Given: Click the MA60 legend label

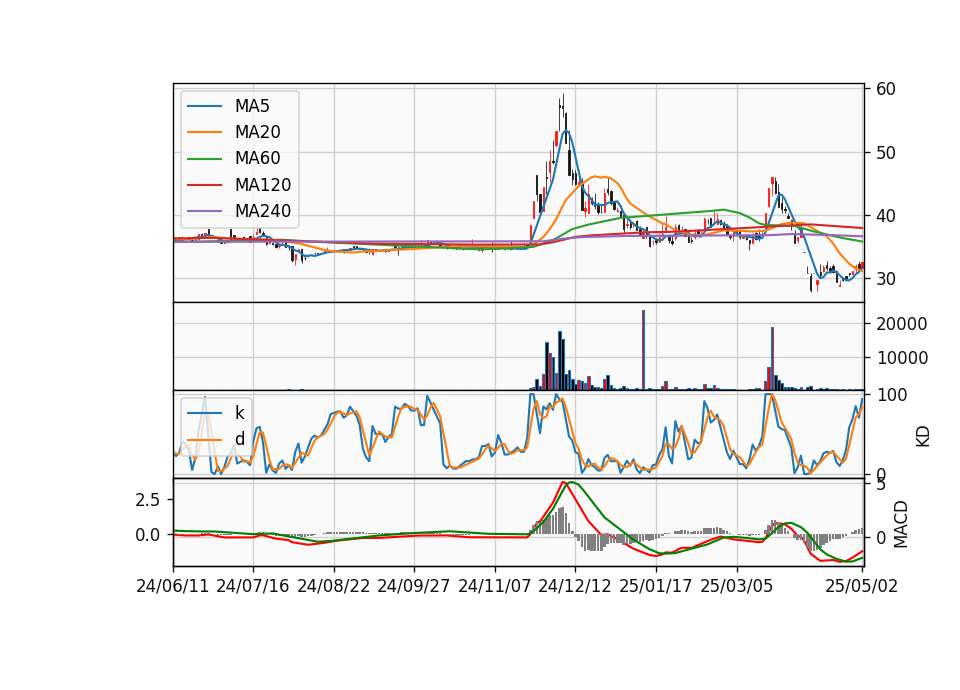Looking at the screenshot, I should 257,159.
